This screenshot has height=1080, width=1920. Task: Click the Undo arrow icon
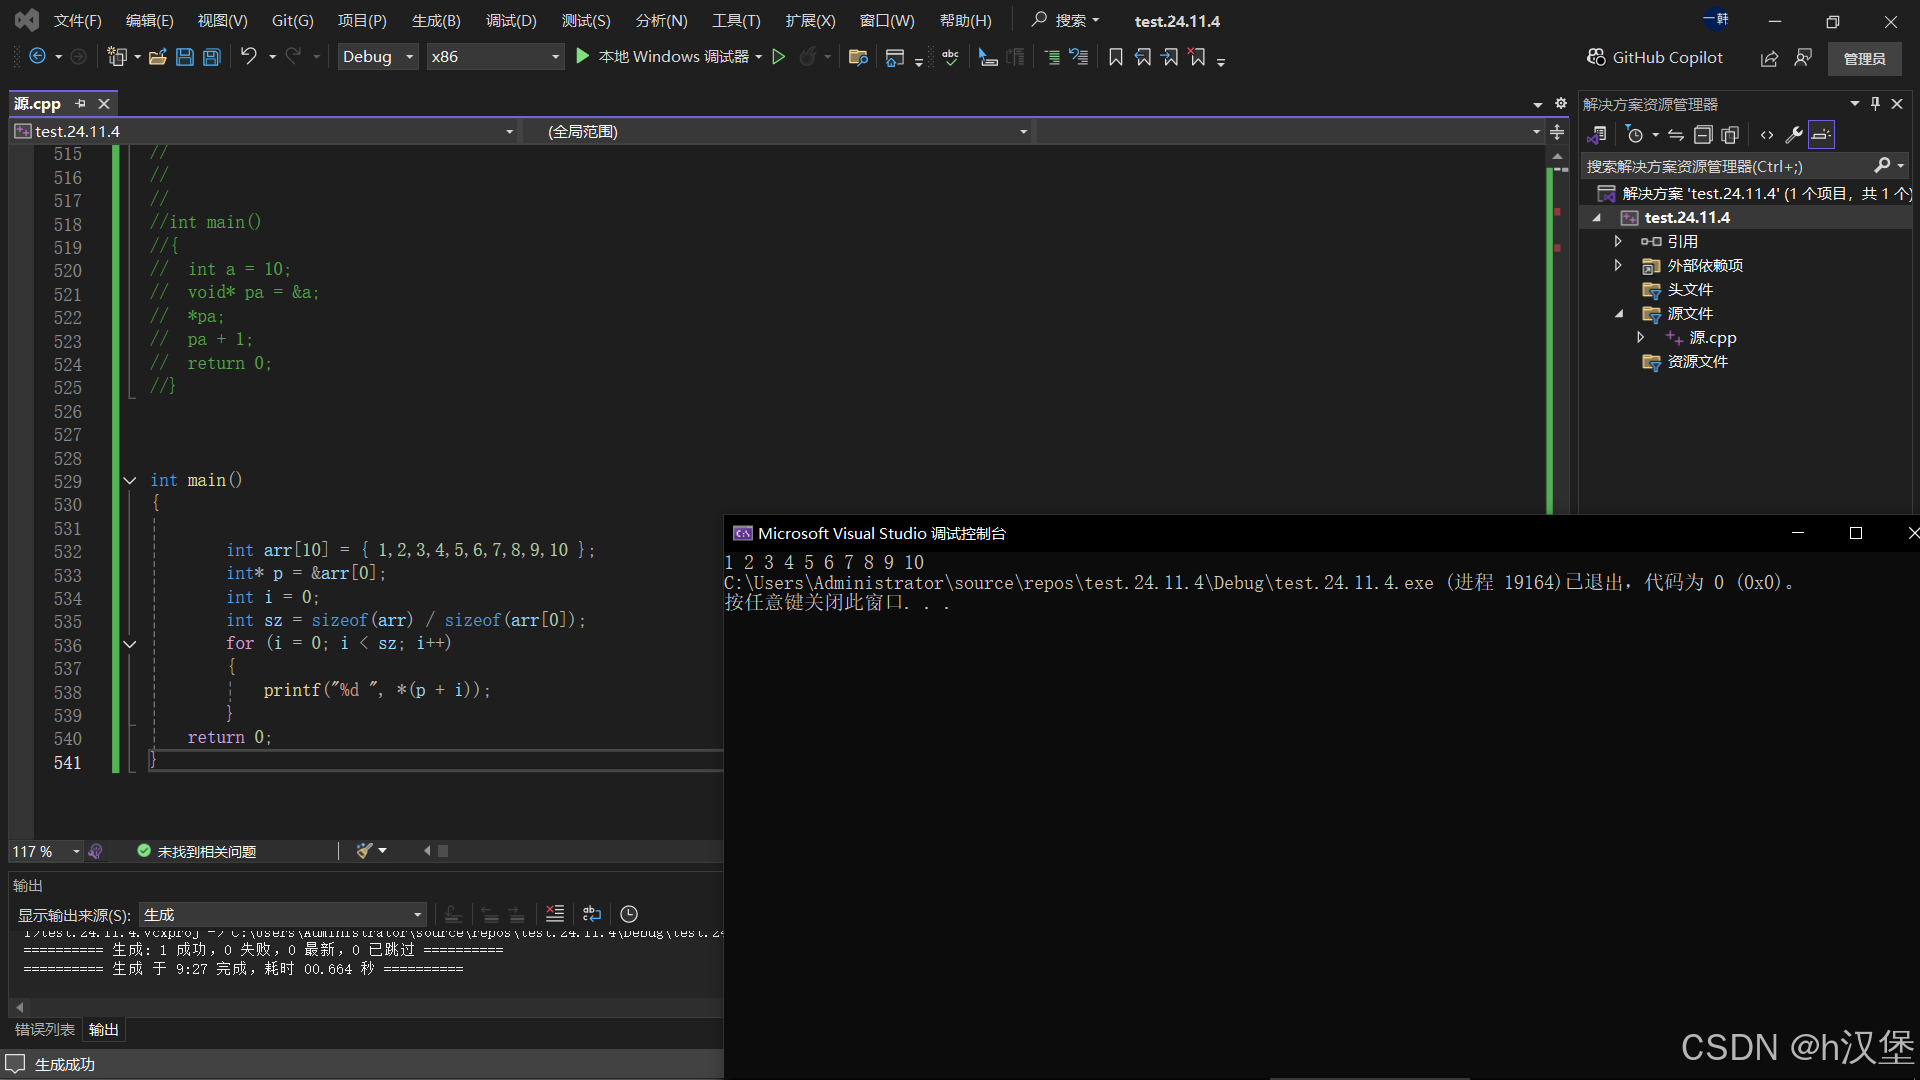[248, 57]
